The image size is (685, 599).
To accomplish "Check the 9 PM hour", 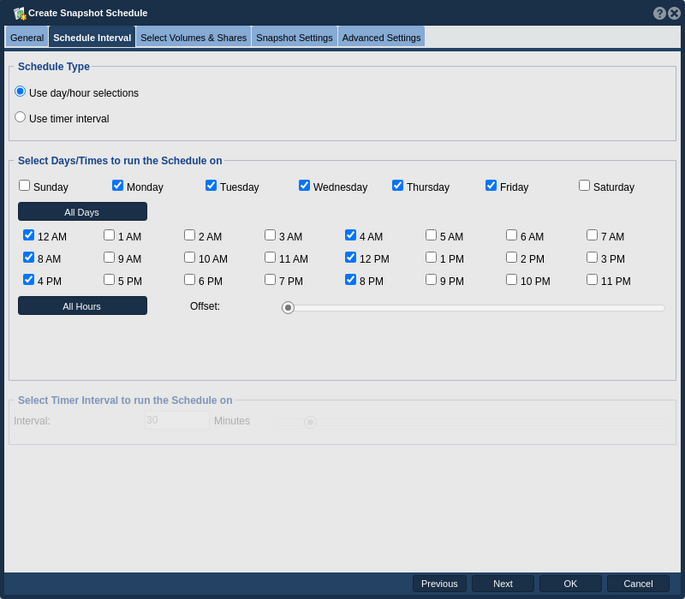I will point(431,280).
